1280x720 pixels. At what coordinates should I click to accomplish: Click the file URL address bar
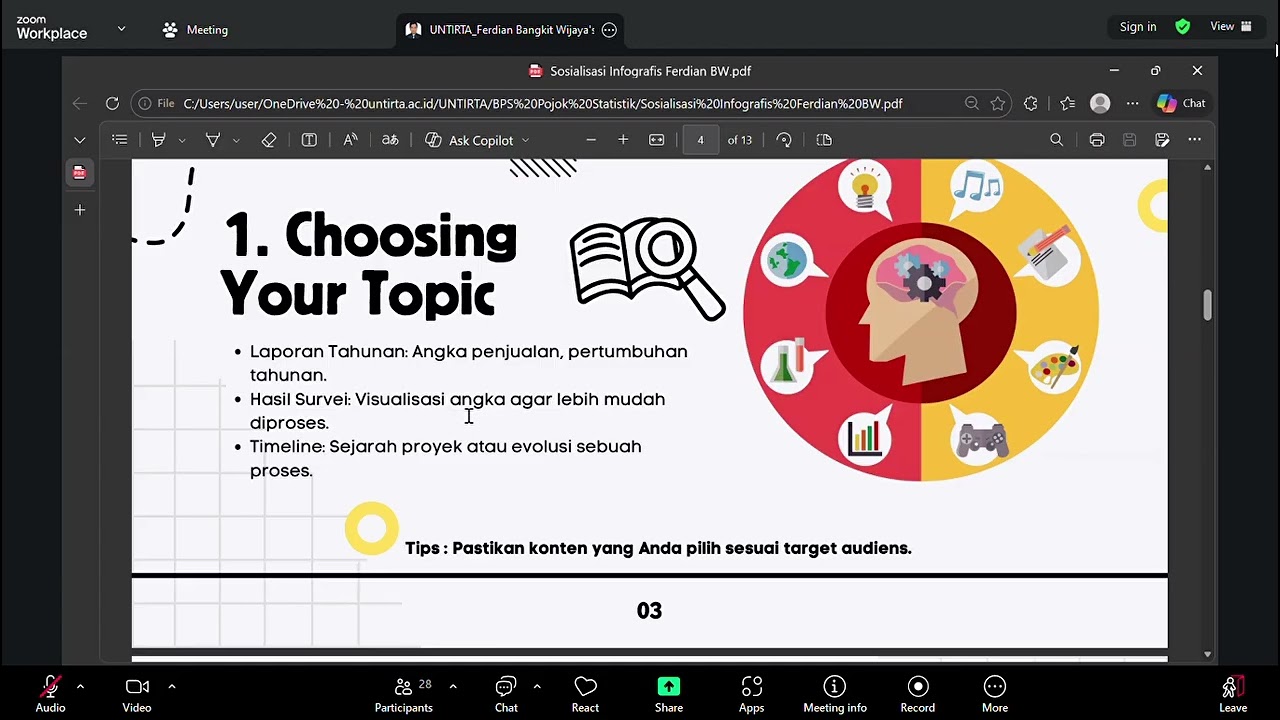click(x=543, y=103)
